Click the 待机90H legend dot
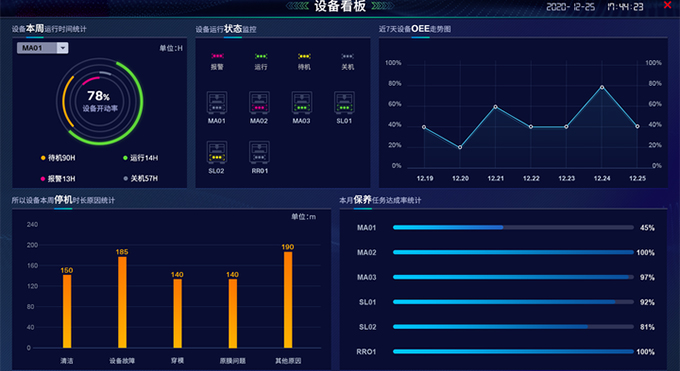The width and height of the screenshot is (680, 371). 43,158
